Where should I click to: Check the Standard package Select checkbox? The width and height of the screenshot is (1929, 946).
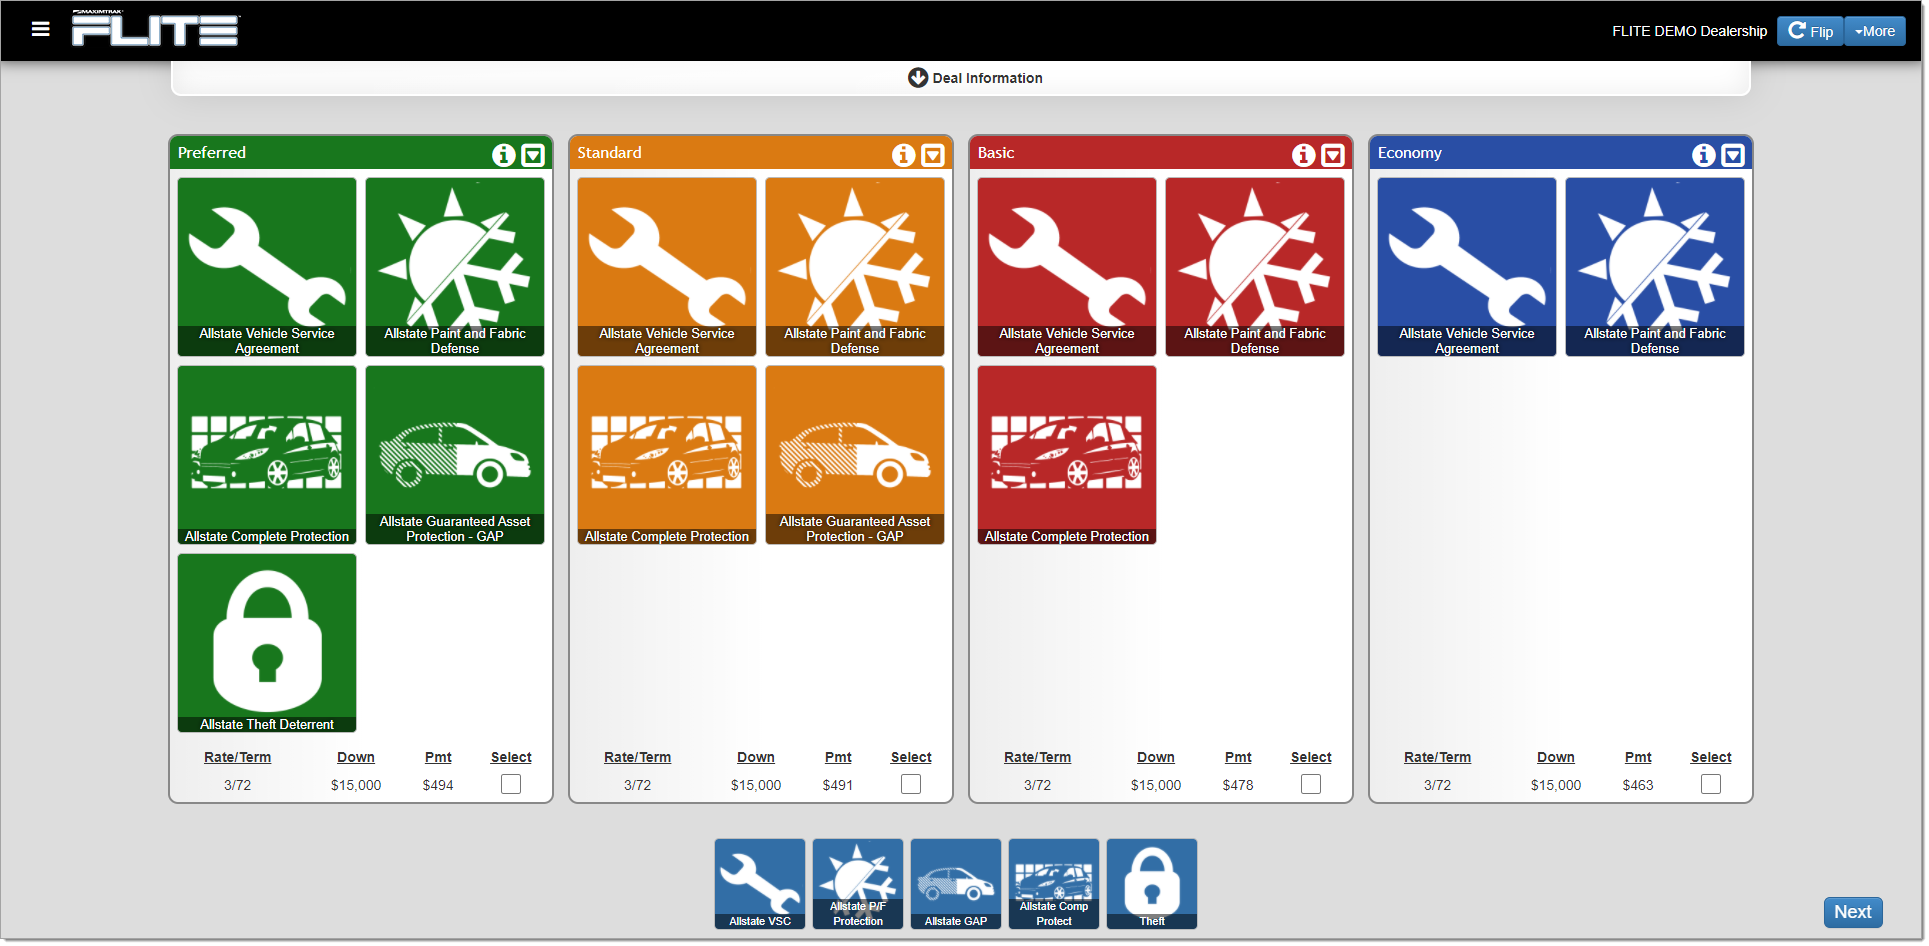click(x=911, y=784)
